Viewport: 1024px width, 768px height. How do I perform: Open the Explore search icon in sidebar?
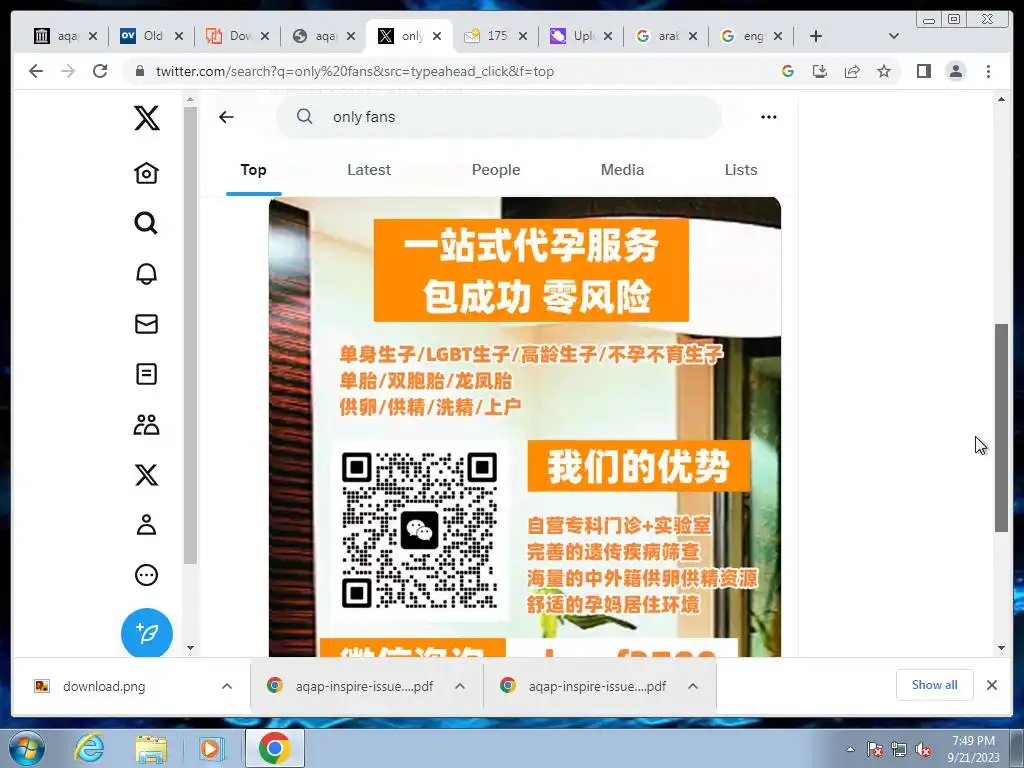click(x=146, y=223)
